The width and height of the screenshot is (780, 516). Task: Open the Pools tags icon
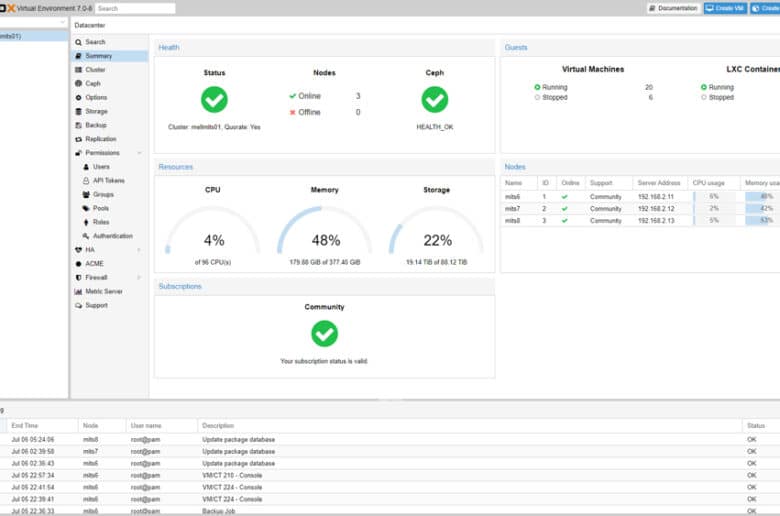tap(86, 208)
